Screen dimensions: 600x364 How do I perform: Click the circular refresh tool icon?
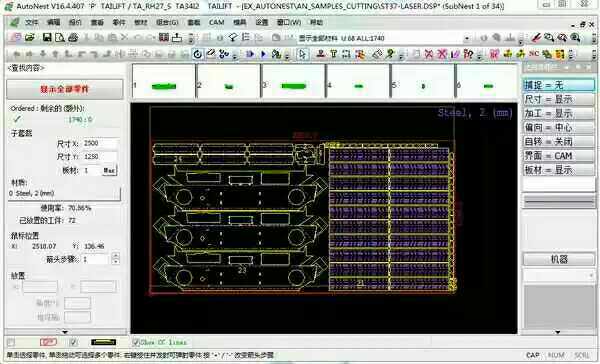pyautogui.click(x=197, y=54)
